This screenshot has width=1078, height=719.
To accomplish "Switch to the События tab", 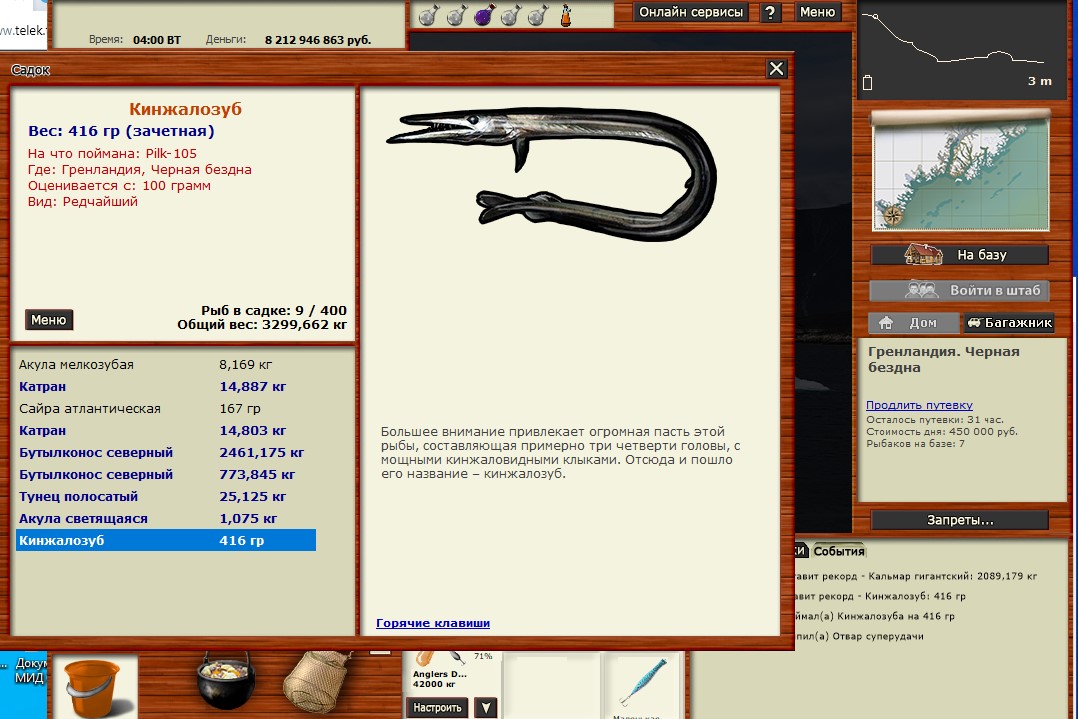I will click(838, 551).
